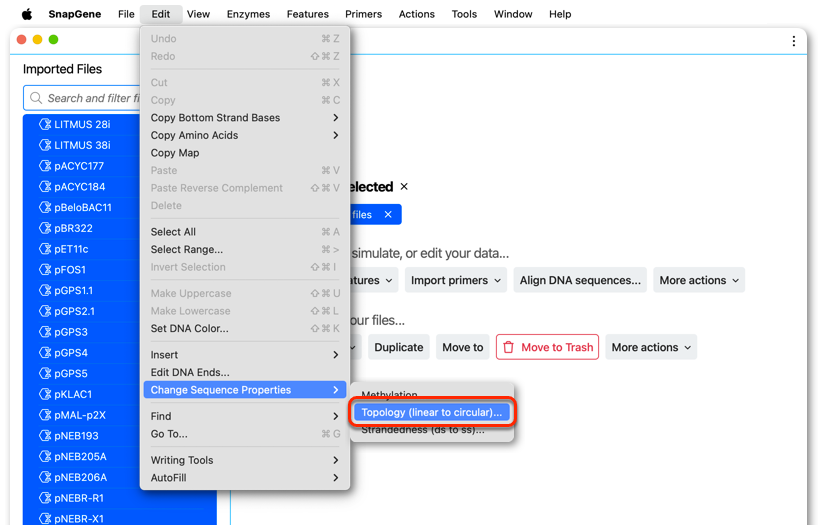The height and width of the screenshot is (530, 823).
Task: Click the DNA file icon beside pBeloBAC11
Action: 45,207
